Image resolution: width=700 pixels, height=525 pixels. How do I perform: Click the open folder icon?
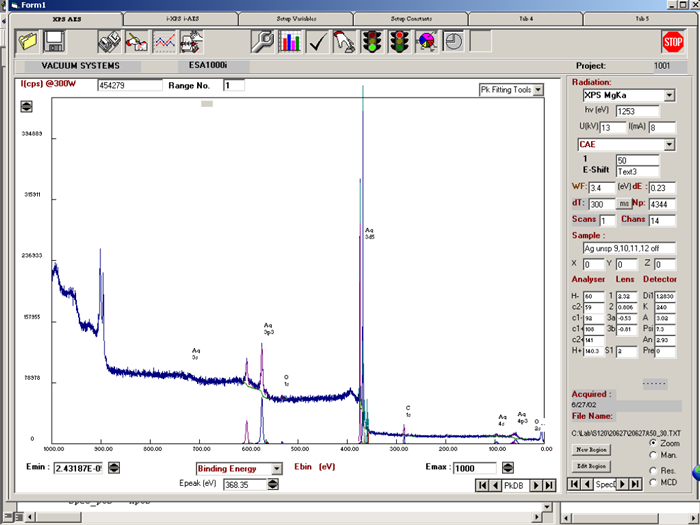pos(27,41)
